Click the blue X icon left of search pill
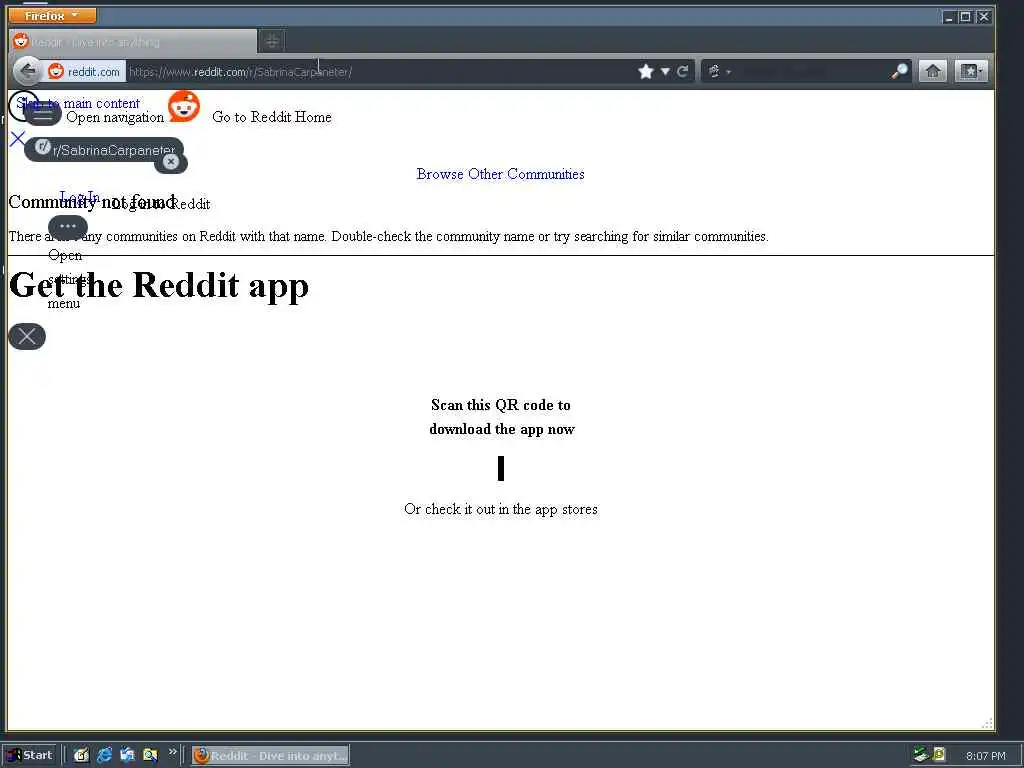Viewport: 1024px width, 768px height. [18, 138]
